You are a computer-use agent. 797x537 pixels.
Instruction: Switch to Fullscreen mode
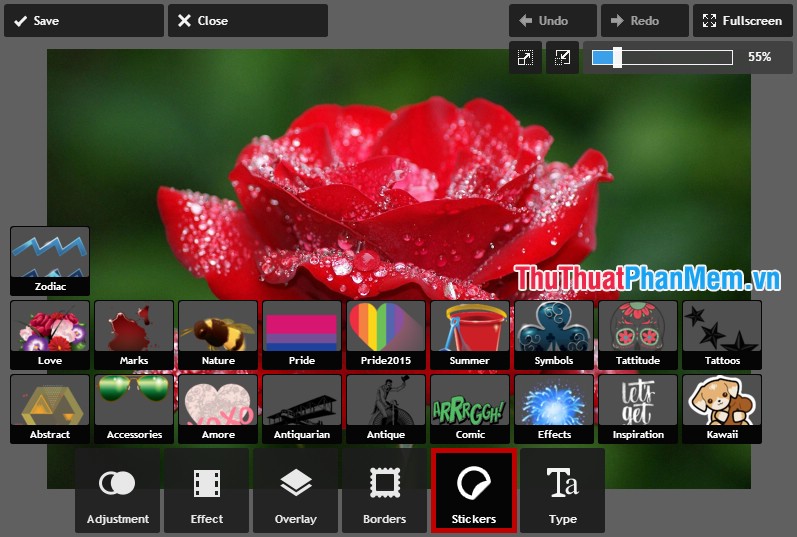(743, 21)
